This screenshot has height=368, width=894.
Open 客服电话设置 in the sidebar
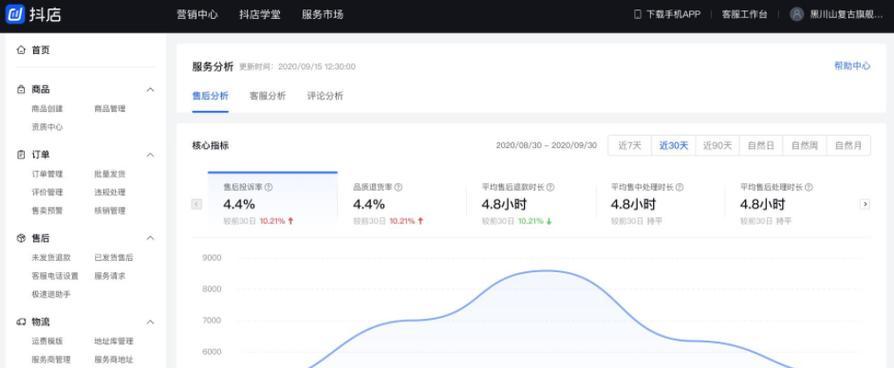tap(55, 276)
